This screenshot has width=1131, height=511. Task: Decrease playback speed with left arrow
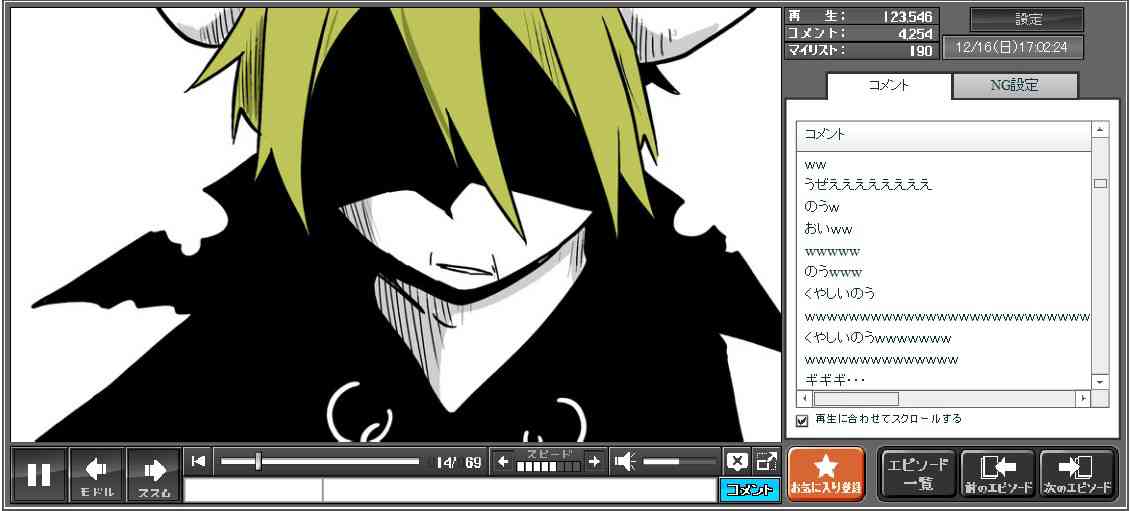503,461
